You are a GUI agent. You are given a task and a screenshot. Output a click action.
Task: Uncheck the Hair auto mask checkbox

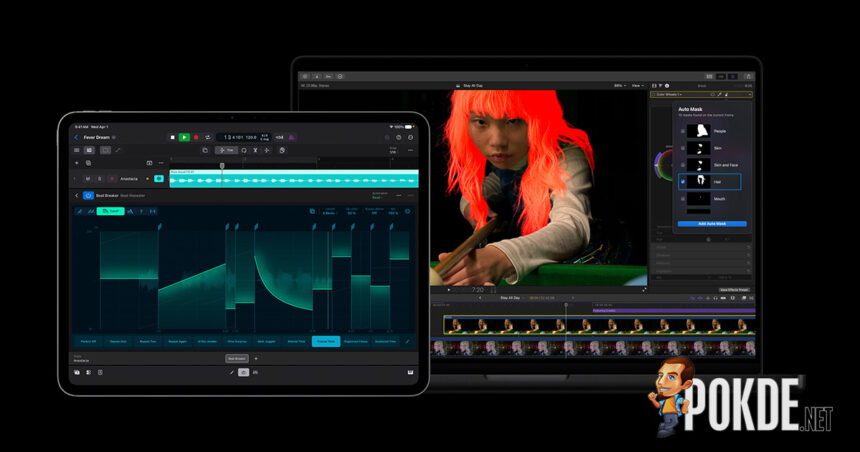point(682,182)
